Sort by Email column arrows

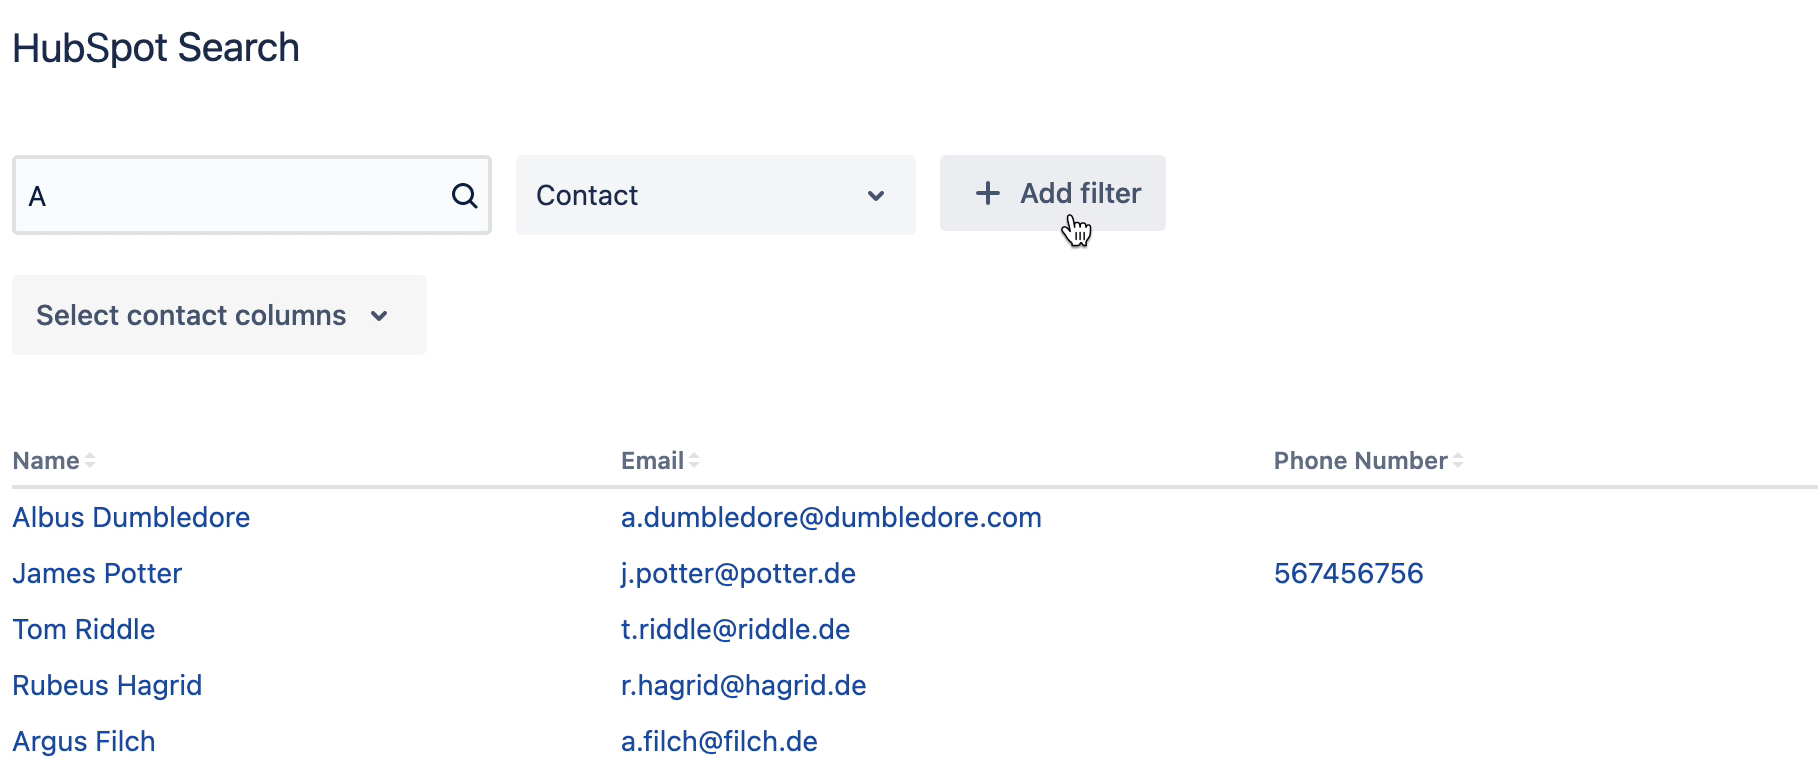[694, 461]
